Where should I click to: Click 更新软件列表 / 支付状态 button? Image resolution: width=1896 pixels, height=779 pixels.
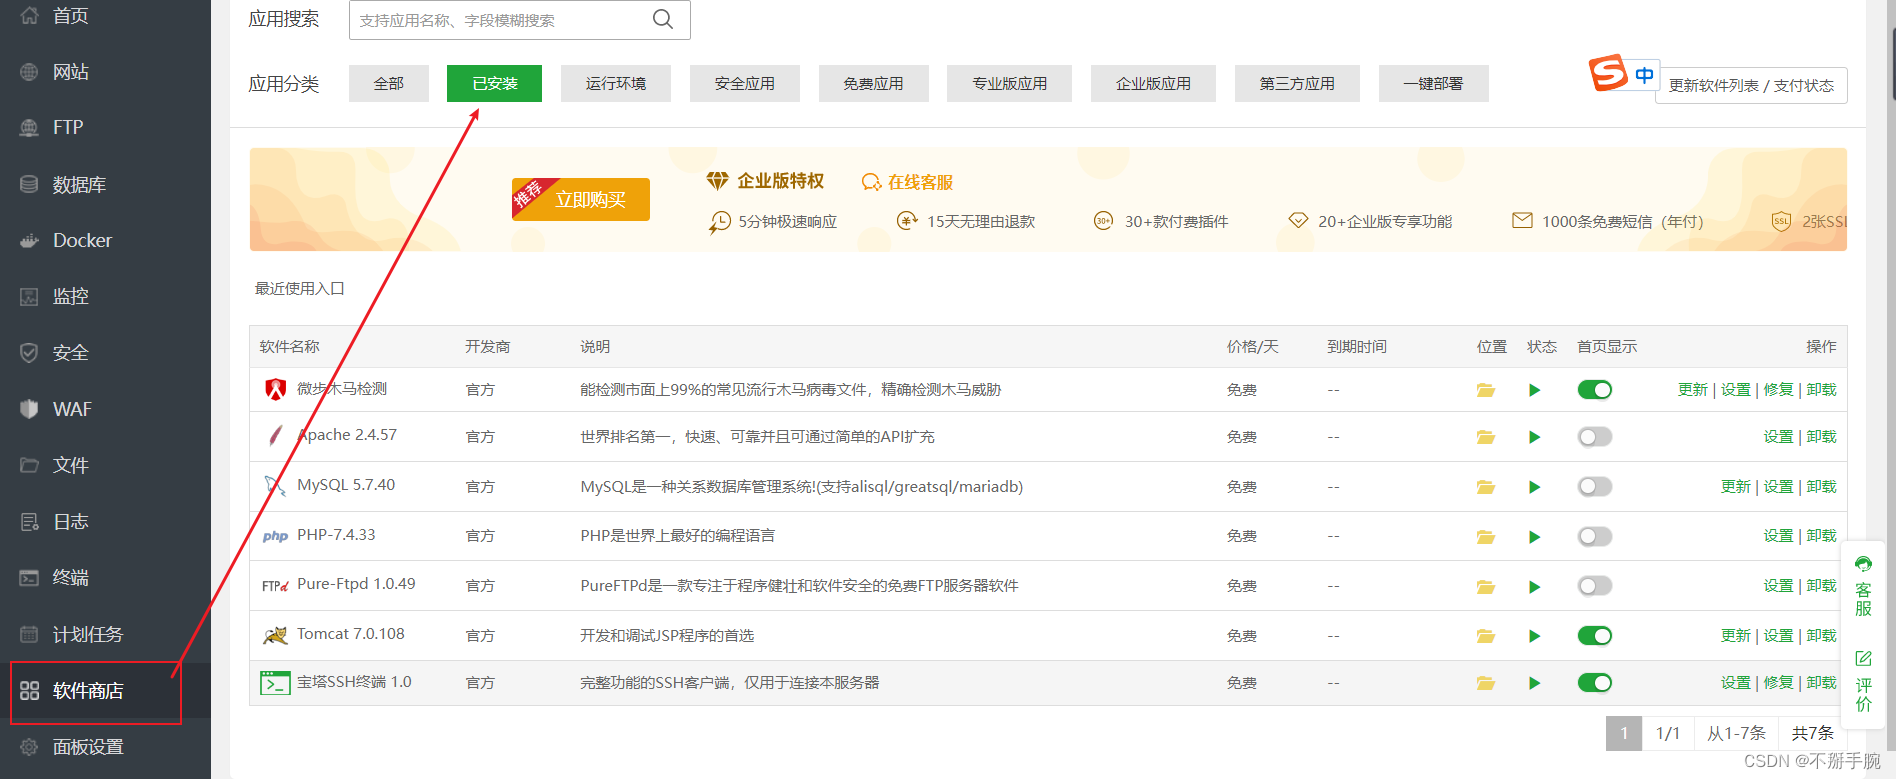point(1751,86)
